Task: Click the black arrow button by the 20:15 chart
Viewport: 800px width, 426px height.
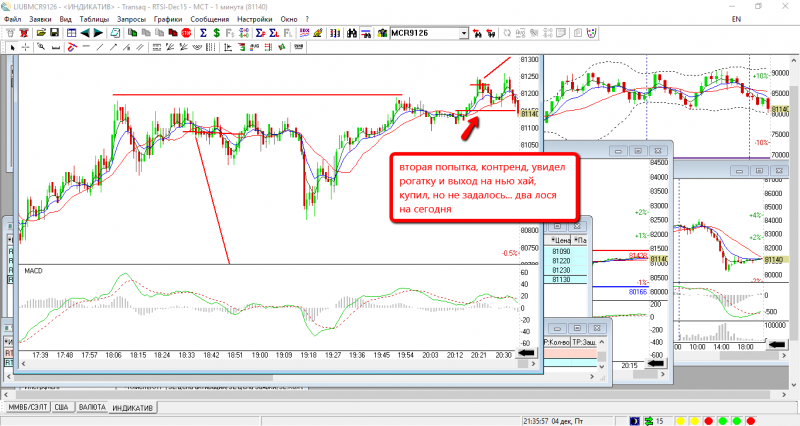Action: (655, 364)
